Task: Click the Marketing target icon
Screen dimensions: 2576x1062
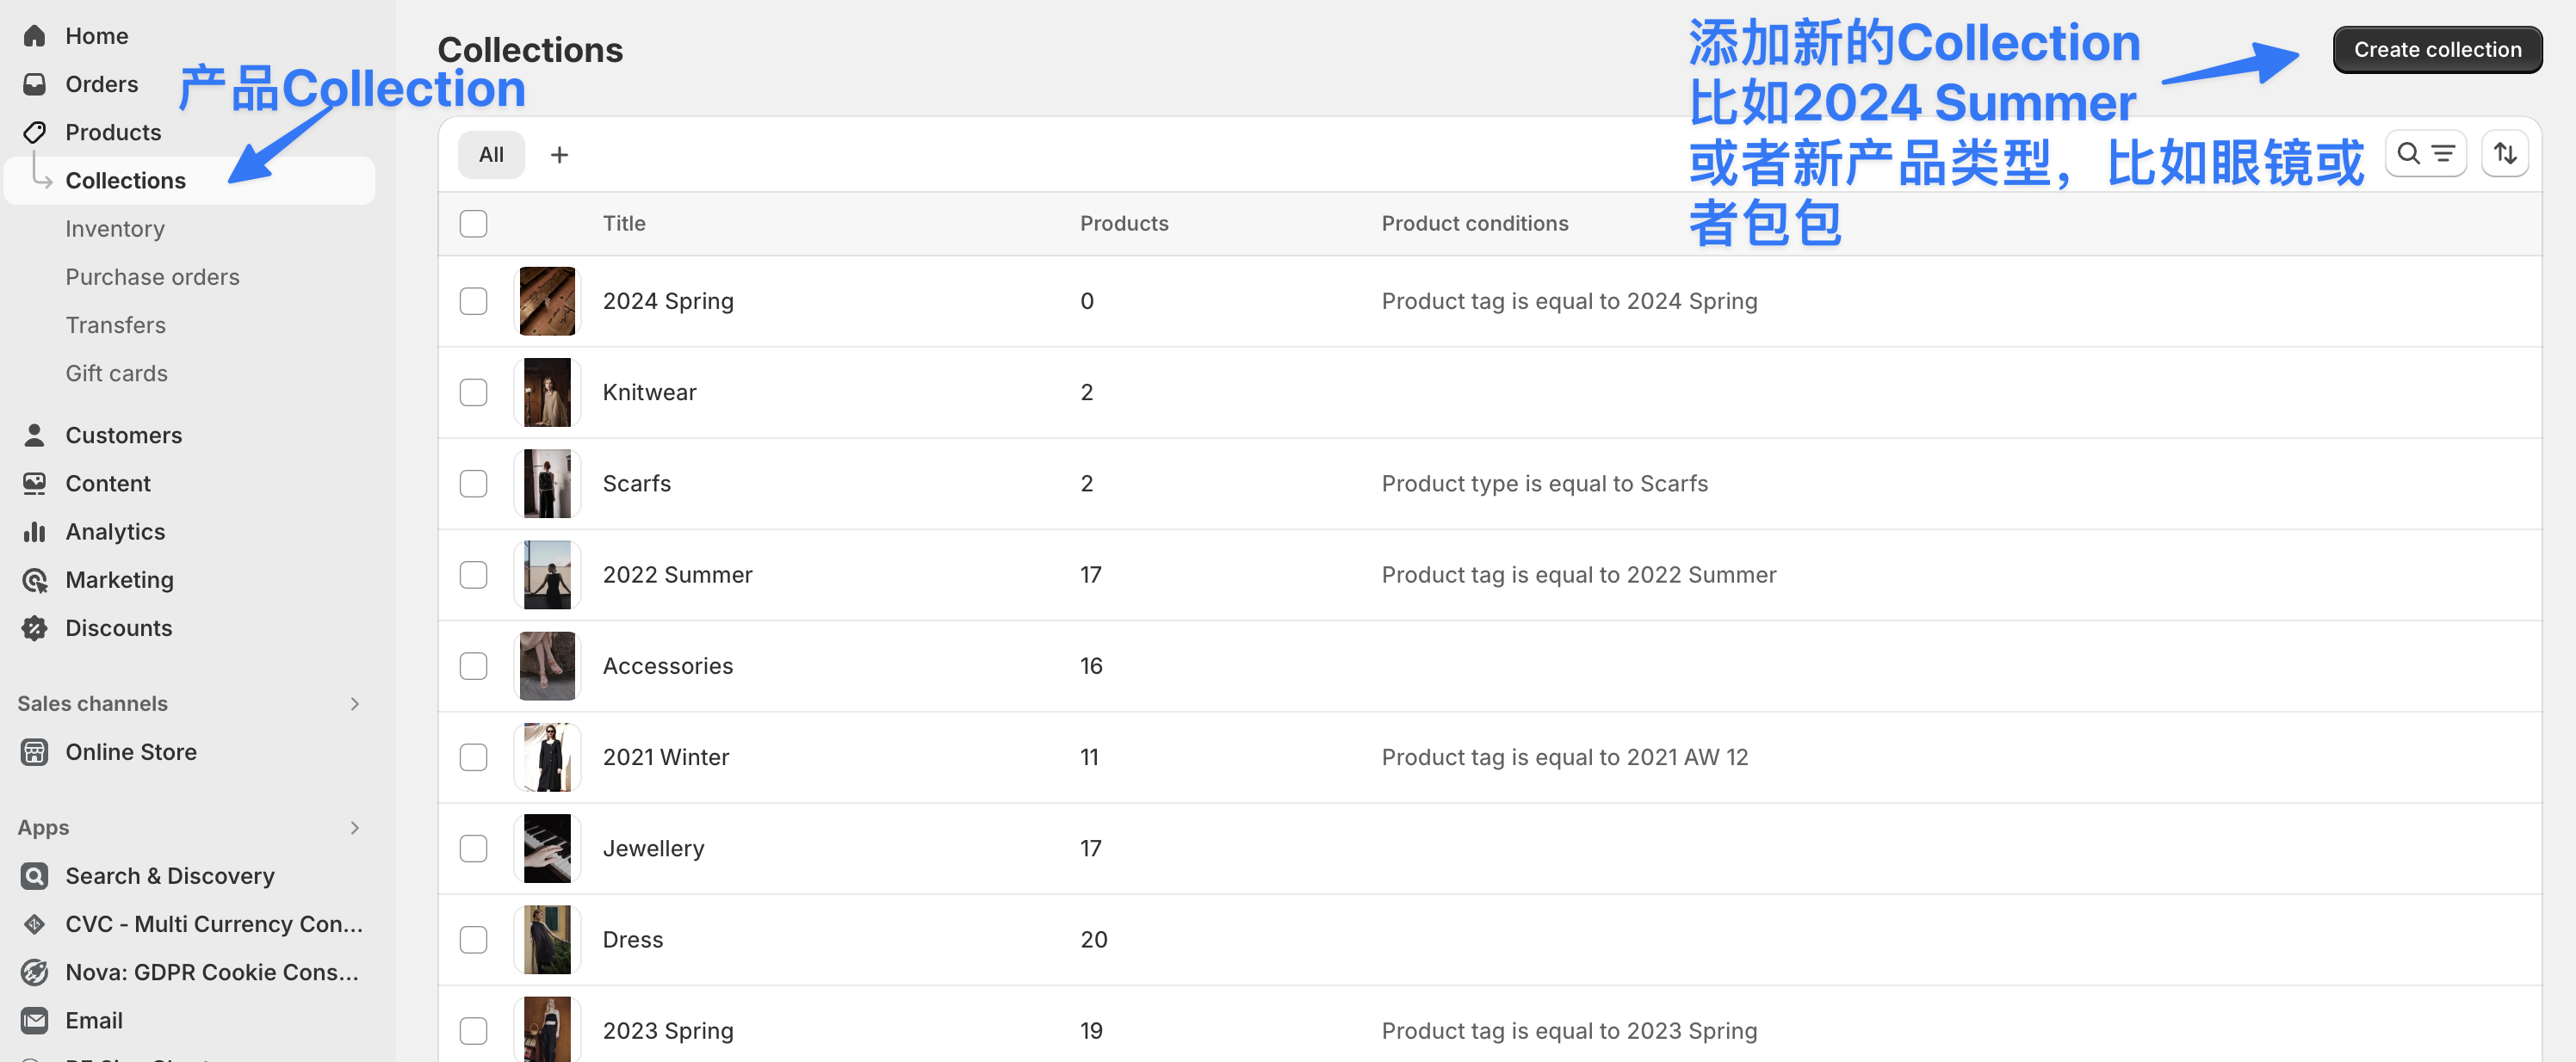Action: coord(34,580)
